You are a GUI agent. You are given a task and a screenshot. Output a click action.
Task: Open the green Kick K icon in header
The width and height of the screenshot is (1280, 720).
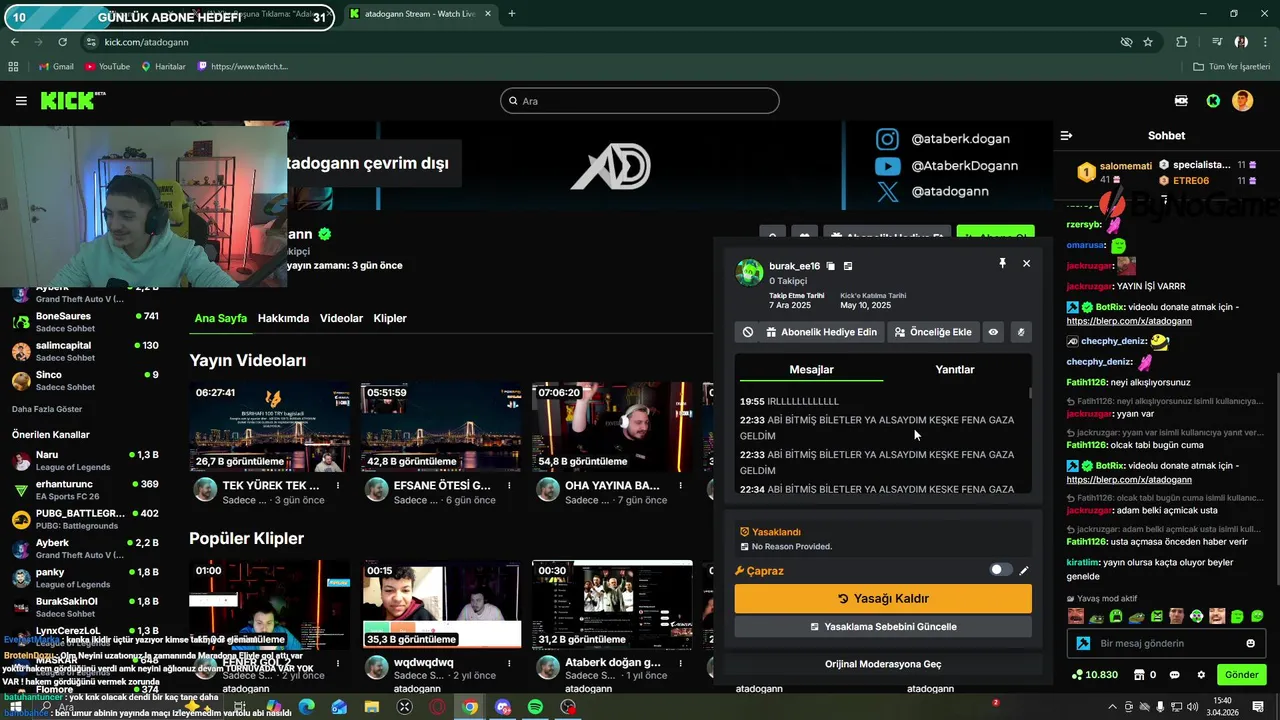pyautogui.click(x=1213, y=101)
